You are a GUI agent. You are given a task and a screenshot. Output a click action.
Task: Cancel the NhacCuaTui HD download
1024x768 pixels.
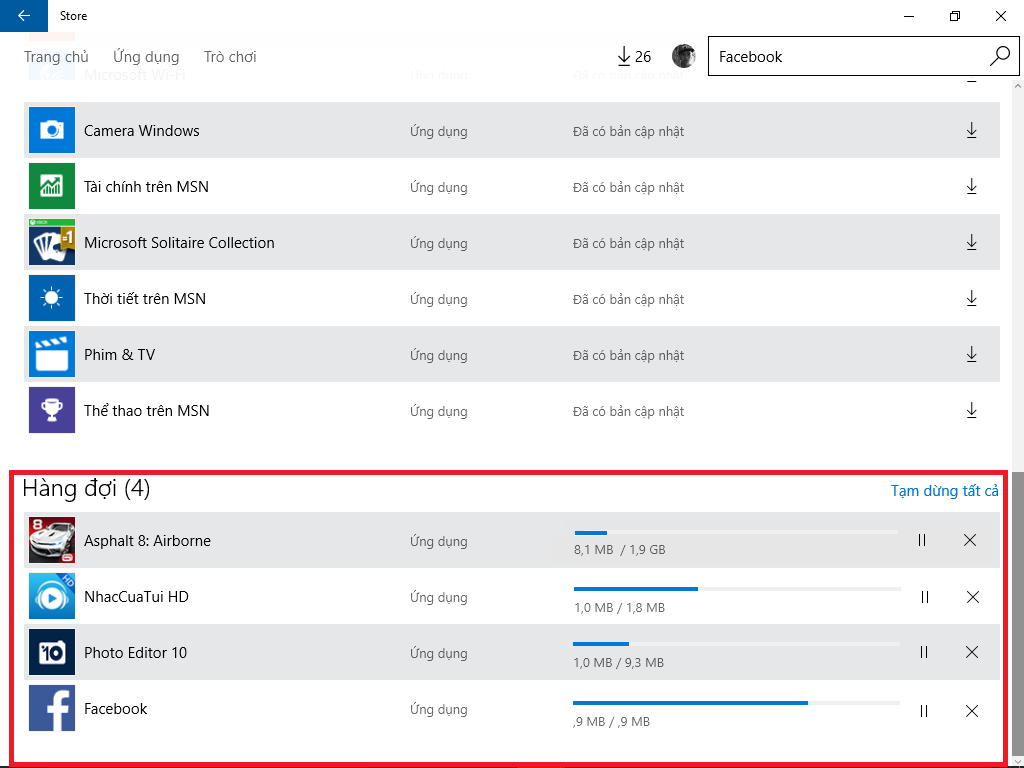point(972,597)
